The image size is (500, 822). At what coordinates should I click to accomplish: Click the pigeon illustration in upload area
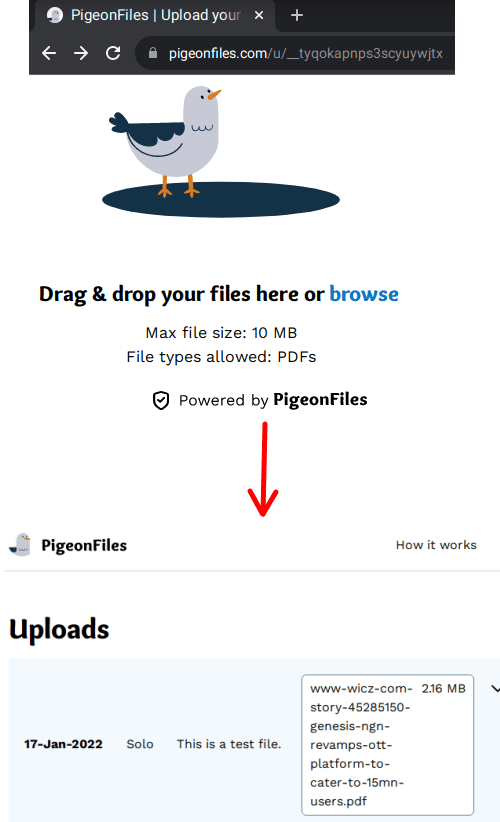pos(221,151)
